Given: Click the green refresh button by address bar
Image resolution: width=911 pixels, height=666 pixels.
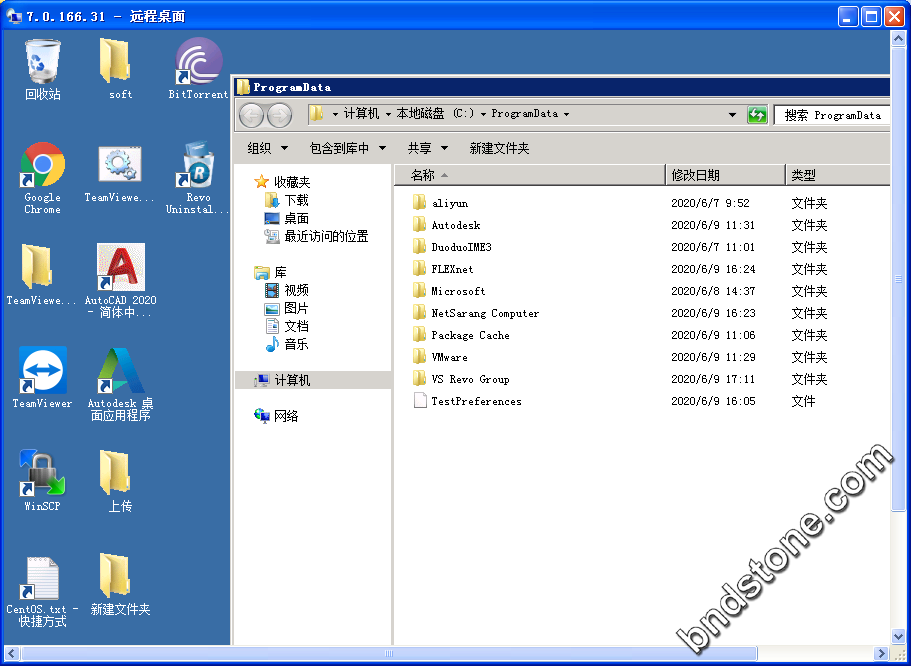Looking at the screenshot, I should pos(758,115).
